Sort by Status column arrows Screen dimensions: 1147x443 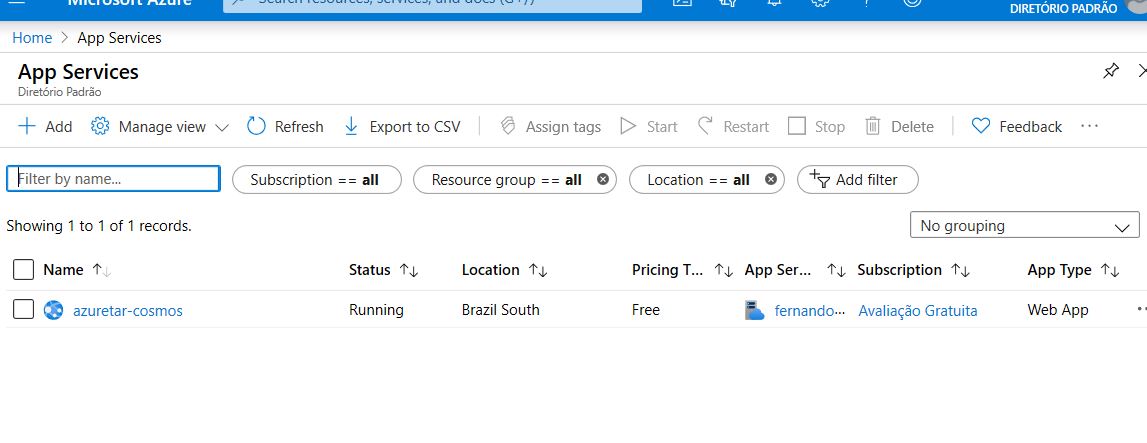[x=409, y=270]
